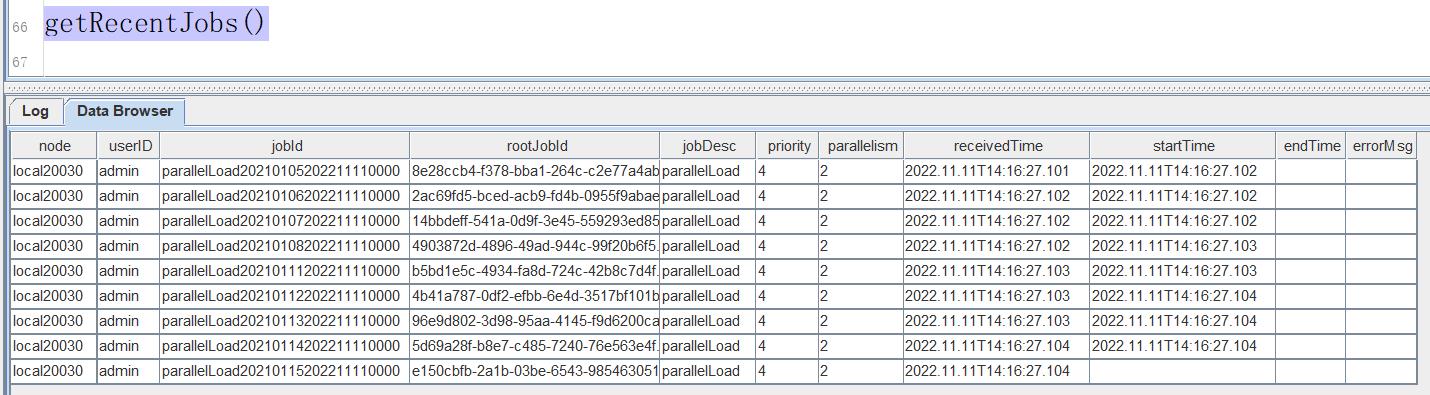Click the receivedTime column header
Image resolution: width=1430 pixels, height=395 pixels.
[x=996, y=146]
